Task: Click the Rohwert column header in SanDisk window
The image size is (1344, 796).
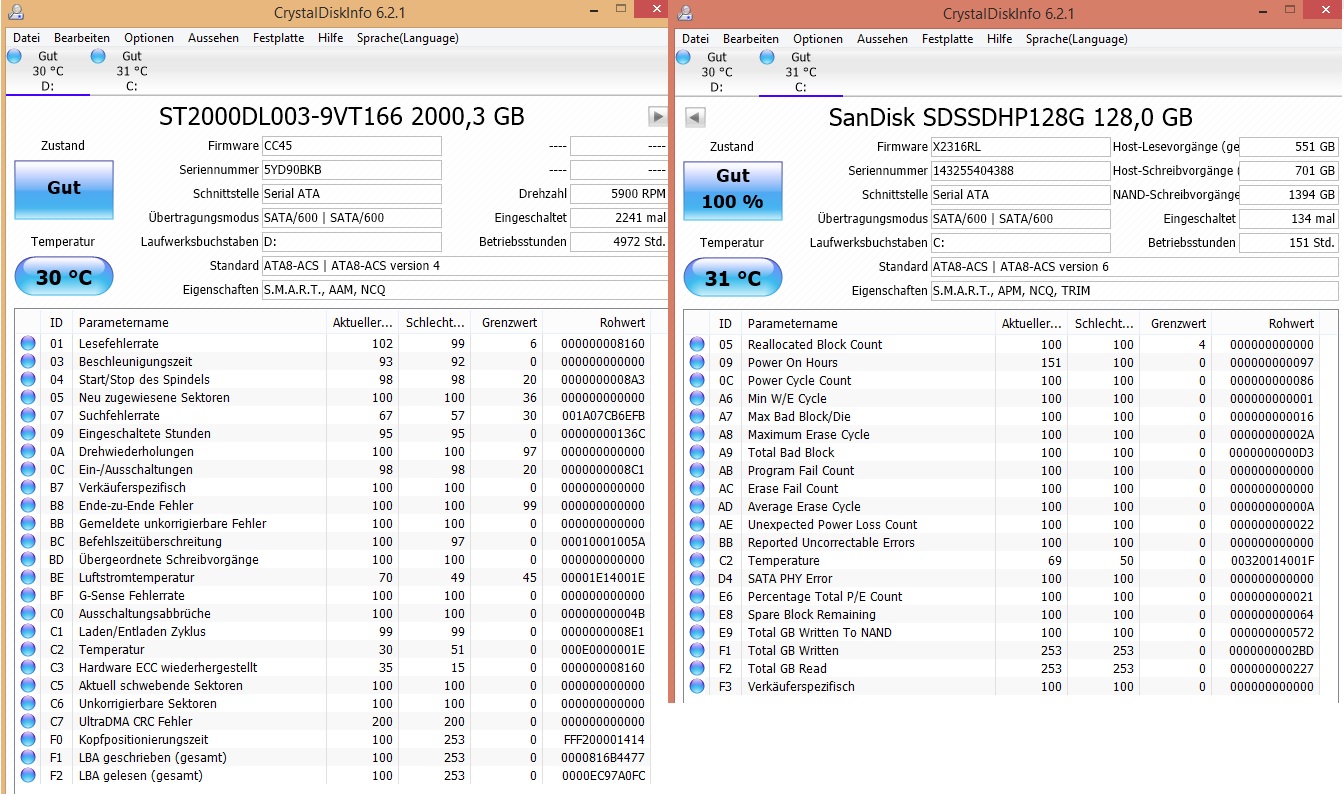Action: pos(1267,324)
